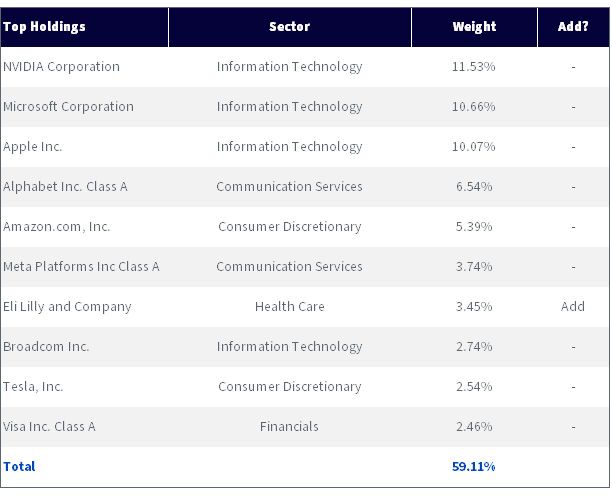The width and height of the screenshot is (612, 496).
Task: Click the Tesla, Inc. row name
Action: click(x=33, y=387)
